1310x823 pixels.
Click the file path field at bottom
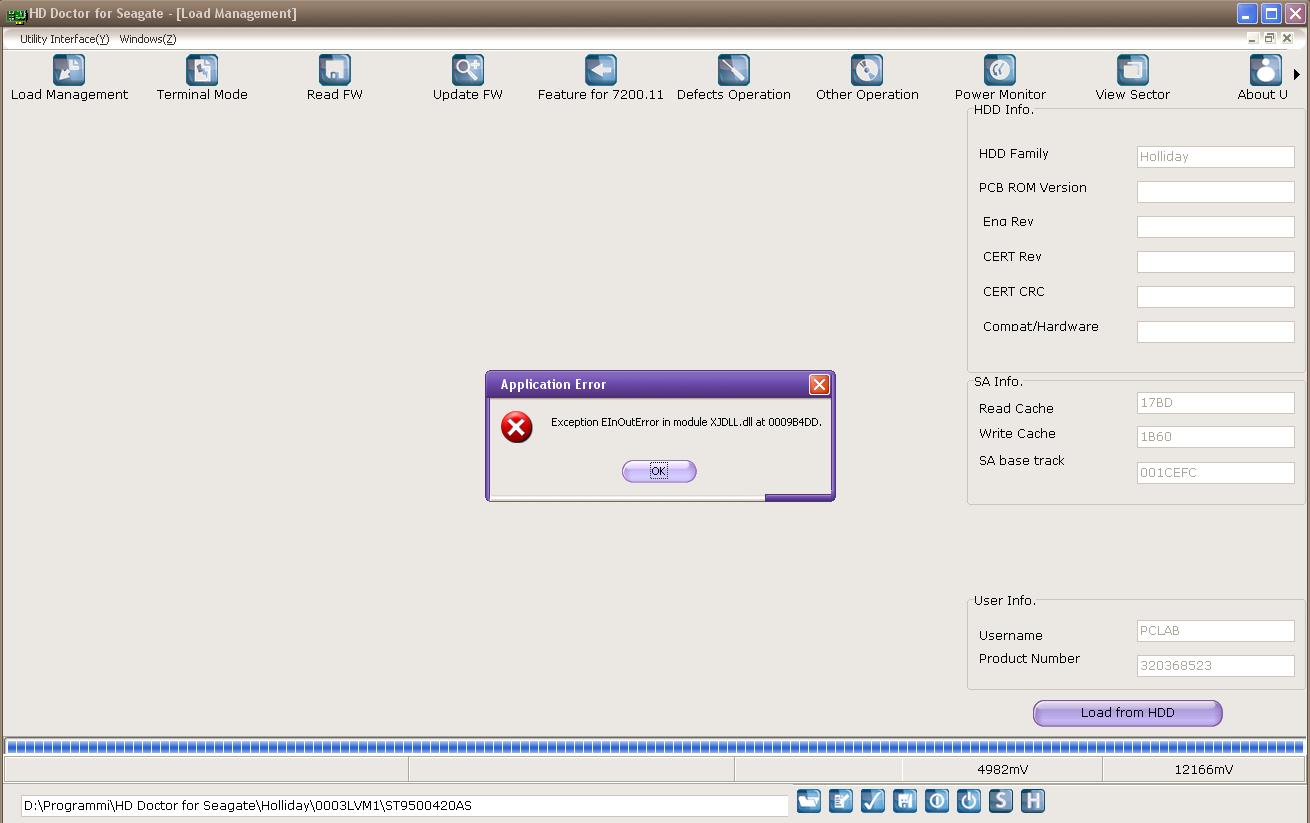click(x=405, y=806)
